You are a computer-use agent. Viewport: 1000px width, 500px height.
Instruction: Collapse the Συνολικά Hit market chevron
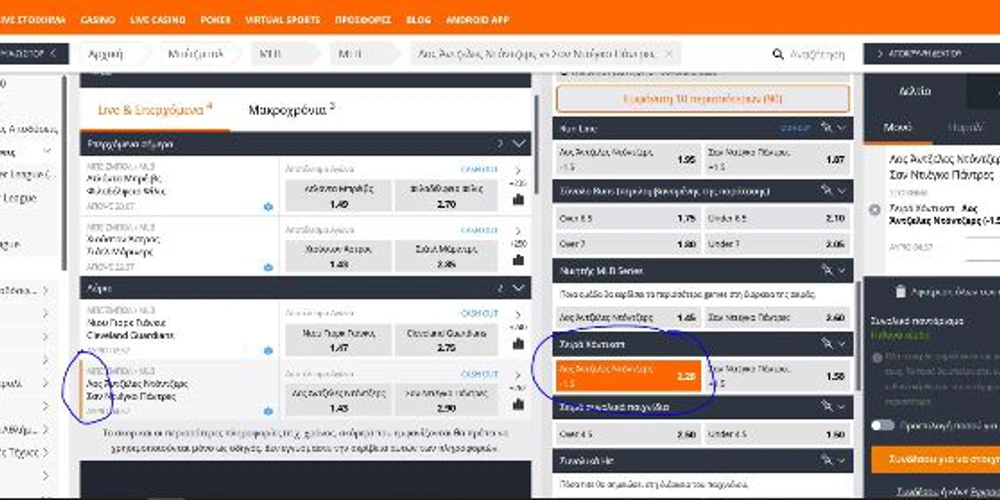842,460
